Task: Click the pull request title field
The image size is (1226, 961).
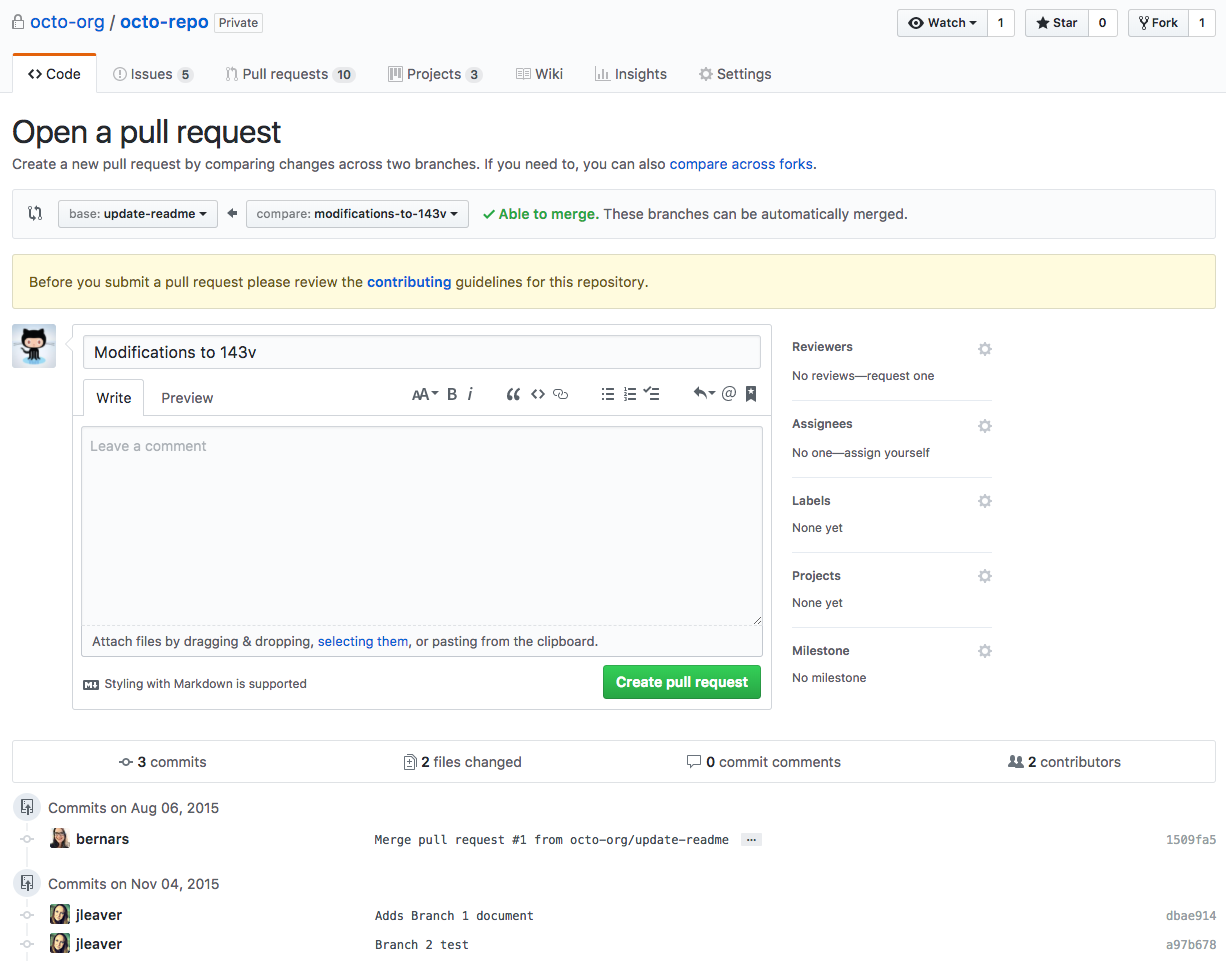Action: (422, 352)
